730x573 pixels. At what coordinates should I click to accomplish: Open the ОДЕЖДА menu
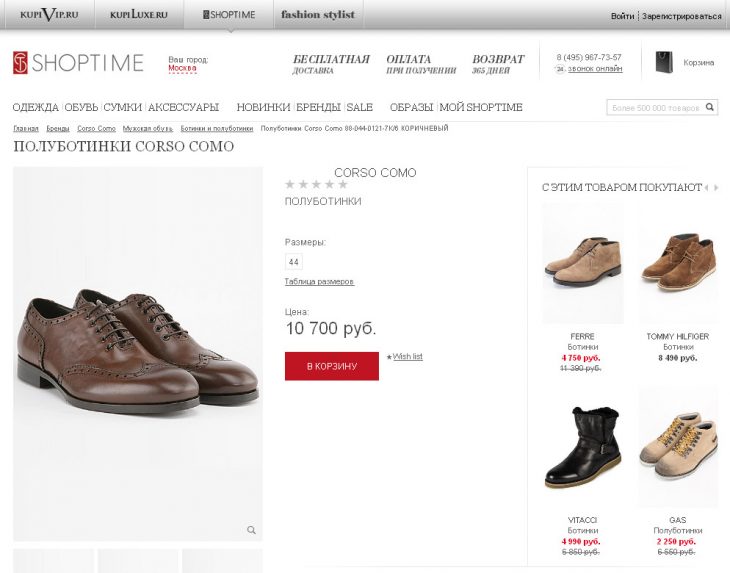coord(36,107)
